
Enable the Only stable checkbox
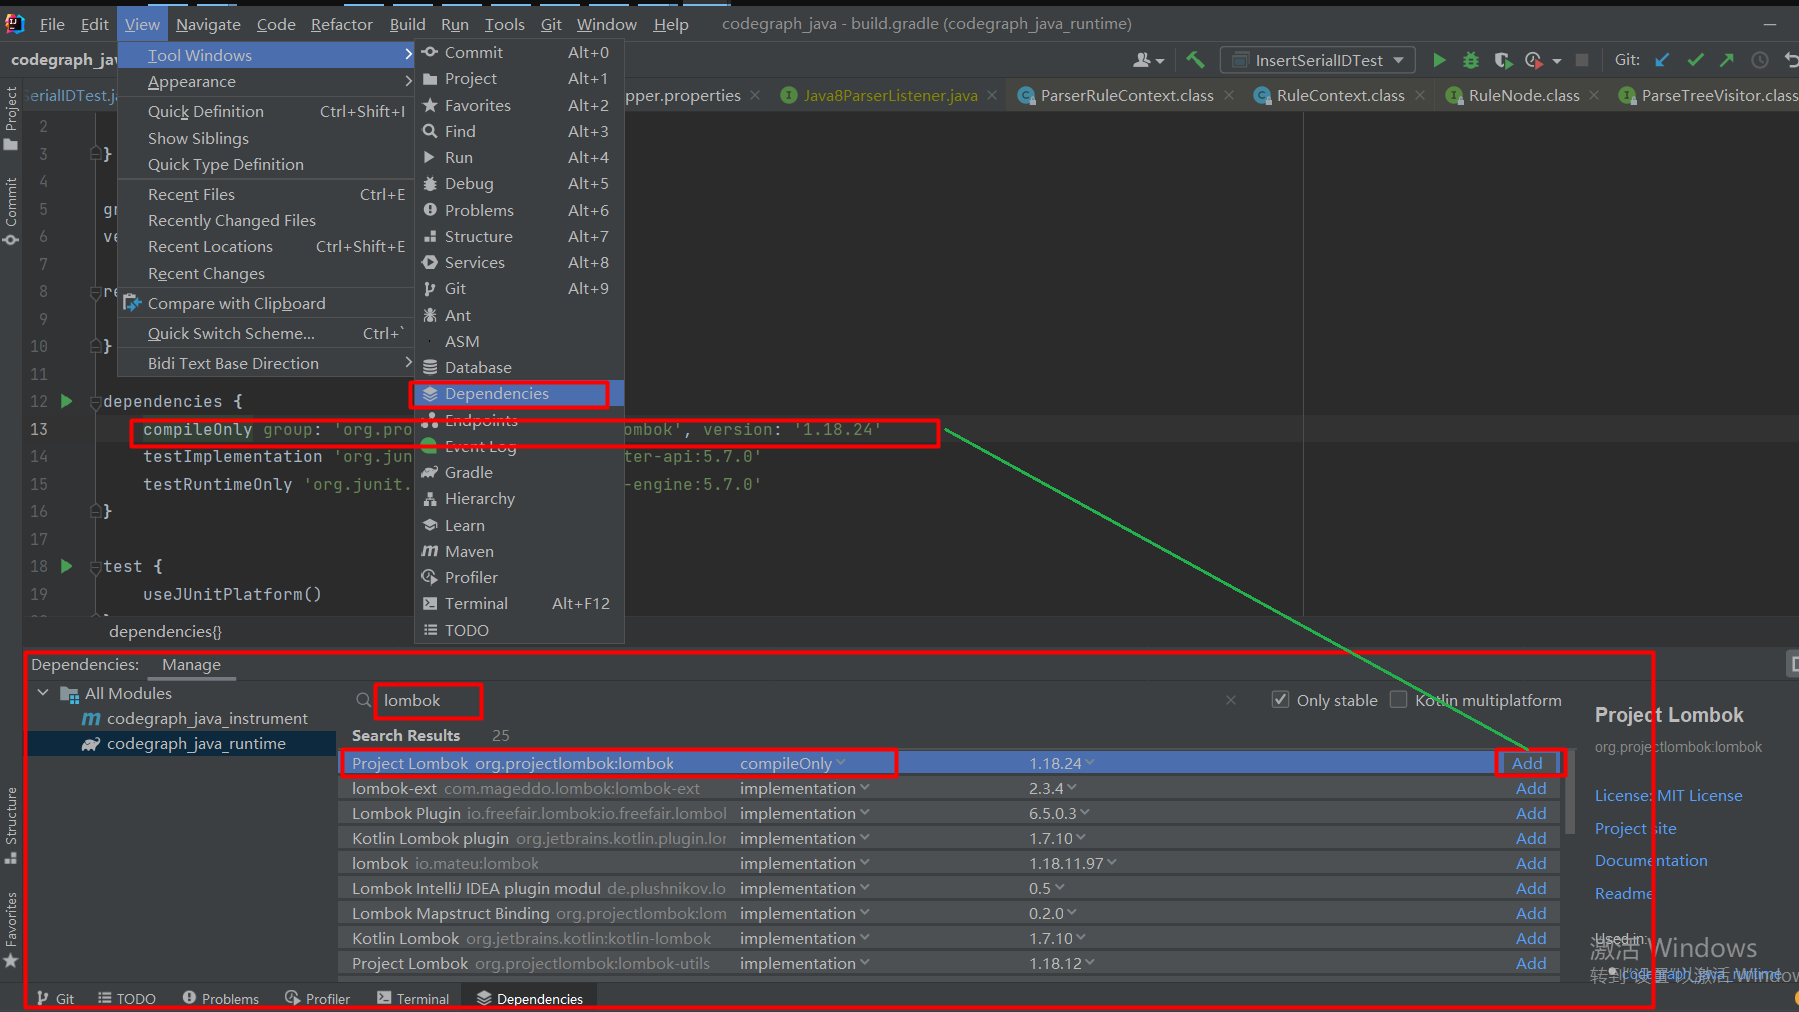point(1281,699)
